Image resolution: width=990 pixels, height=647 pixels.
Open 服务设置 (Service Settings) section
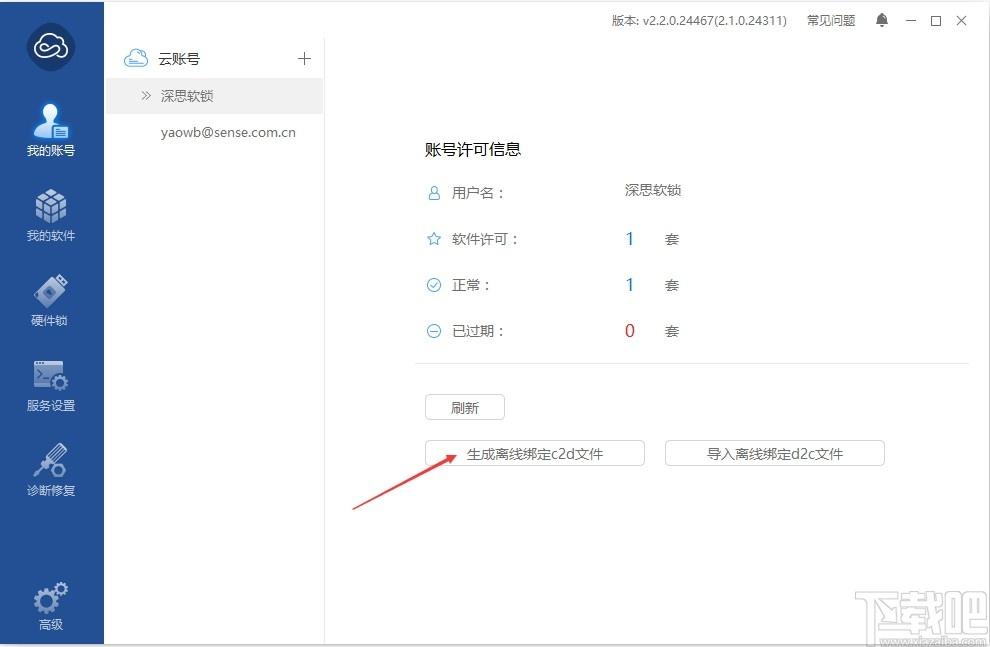click(x=51, y=386)
